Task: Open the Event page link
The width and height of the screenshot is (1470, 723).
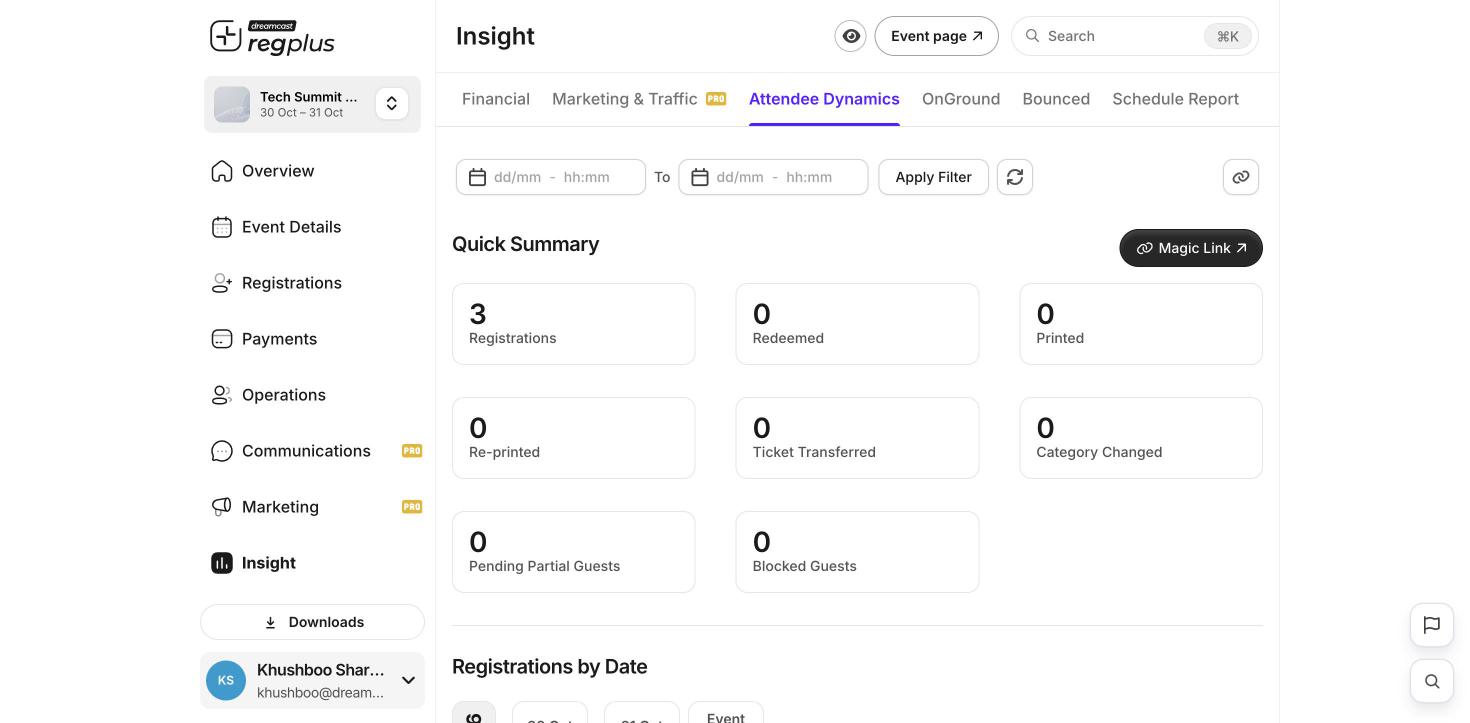Action: (936, 36)
